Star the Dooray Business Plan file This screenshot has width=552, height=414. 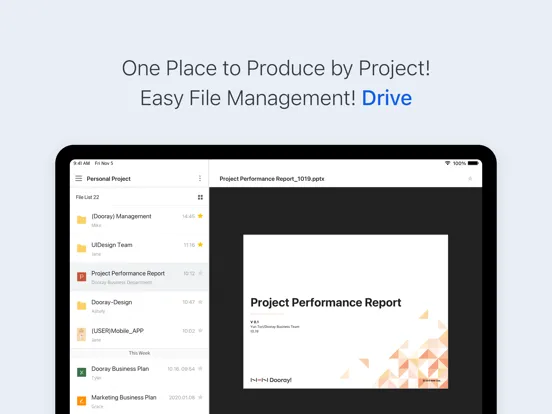pyautogui.click(x=200, y=369)
